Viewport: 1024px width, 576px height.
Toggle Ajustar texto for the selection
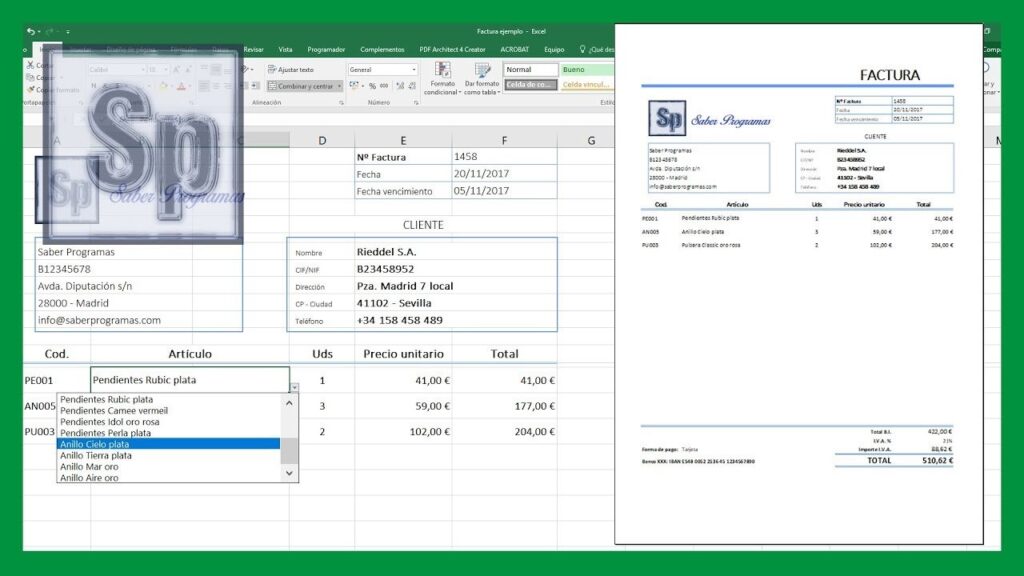coord(292,68)
